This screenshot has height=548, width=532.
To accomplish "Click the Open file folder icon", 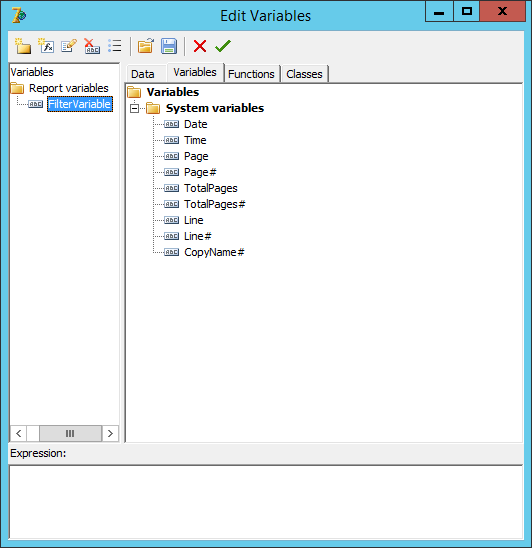I will click(x=145, y=46).
